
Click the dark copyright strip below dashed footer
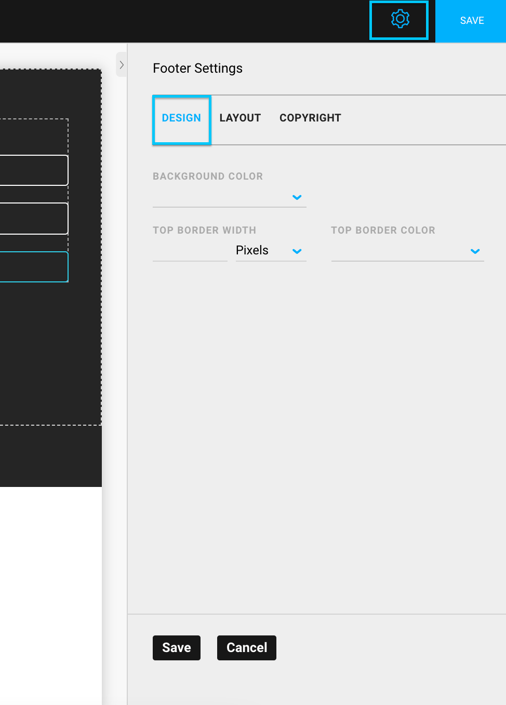coord(50,456)
